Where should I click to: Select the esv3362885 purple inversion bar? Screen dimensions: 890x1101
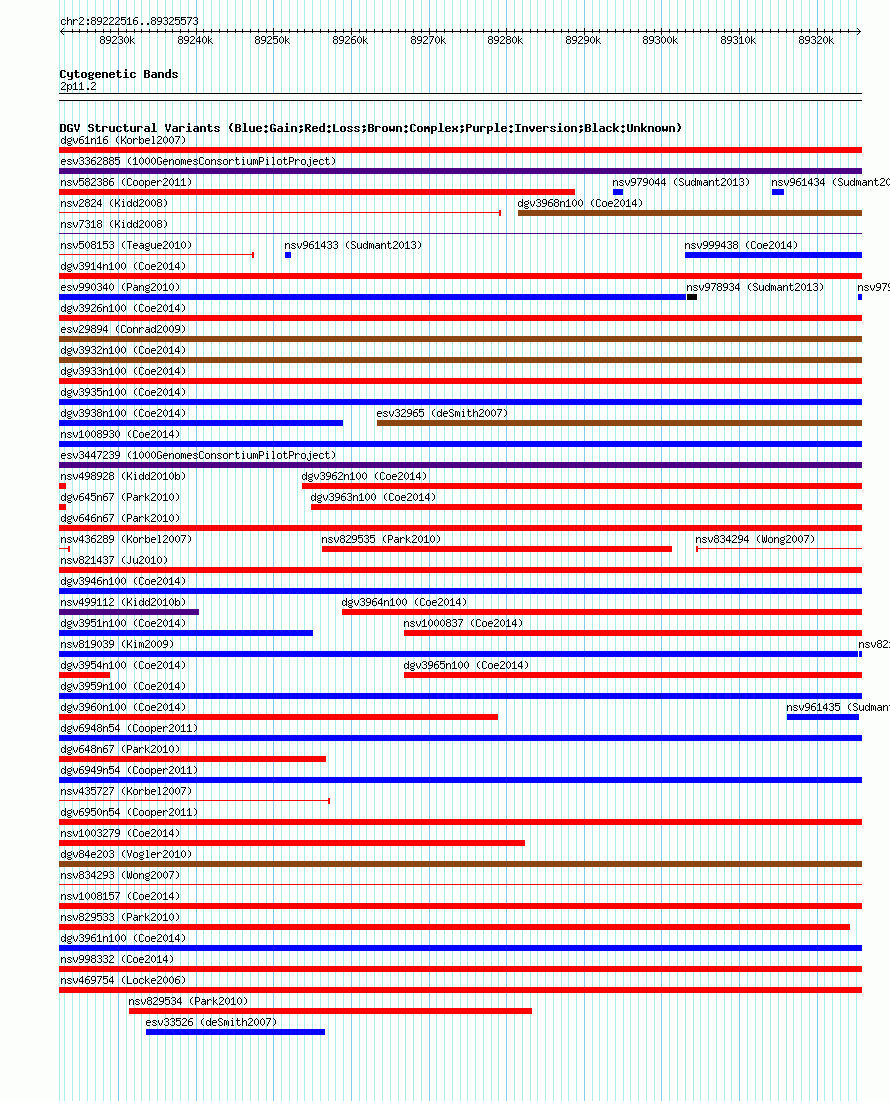click(x=460, y=171)
